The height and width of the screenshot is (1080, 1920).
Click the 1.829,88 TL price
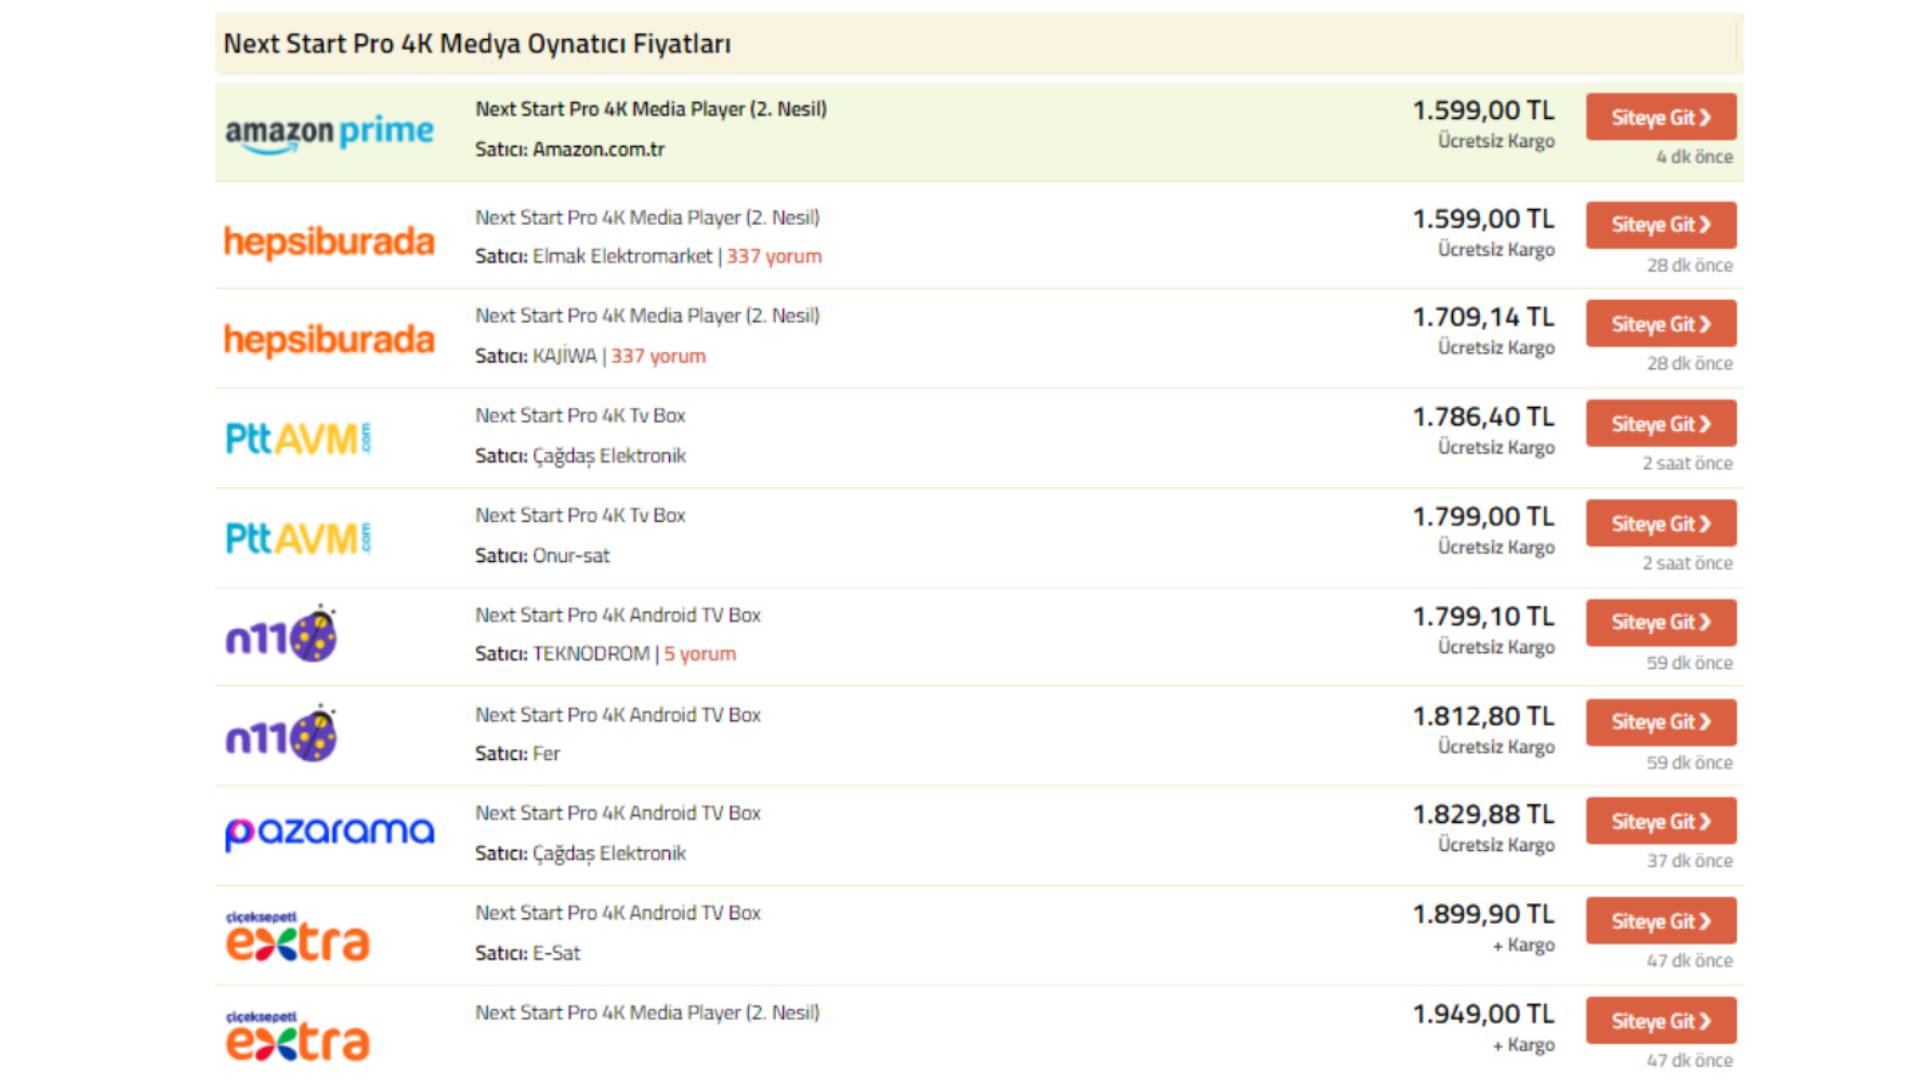1483,815
